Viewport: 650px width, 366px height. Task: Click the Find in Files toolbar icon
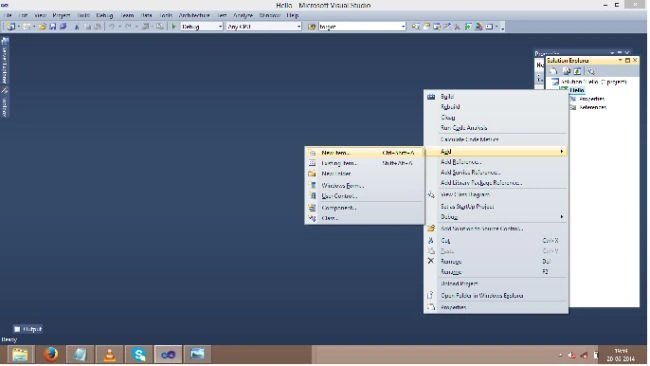[312, 27]
